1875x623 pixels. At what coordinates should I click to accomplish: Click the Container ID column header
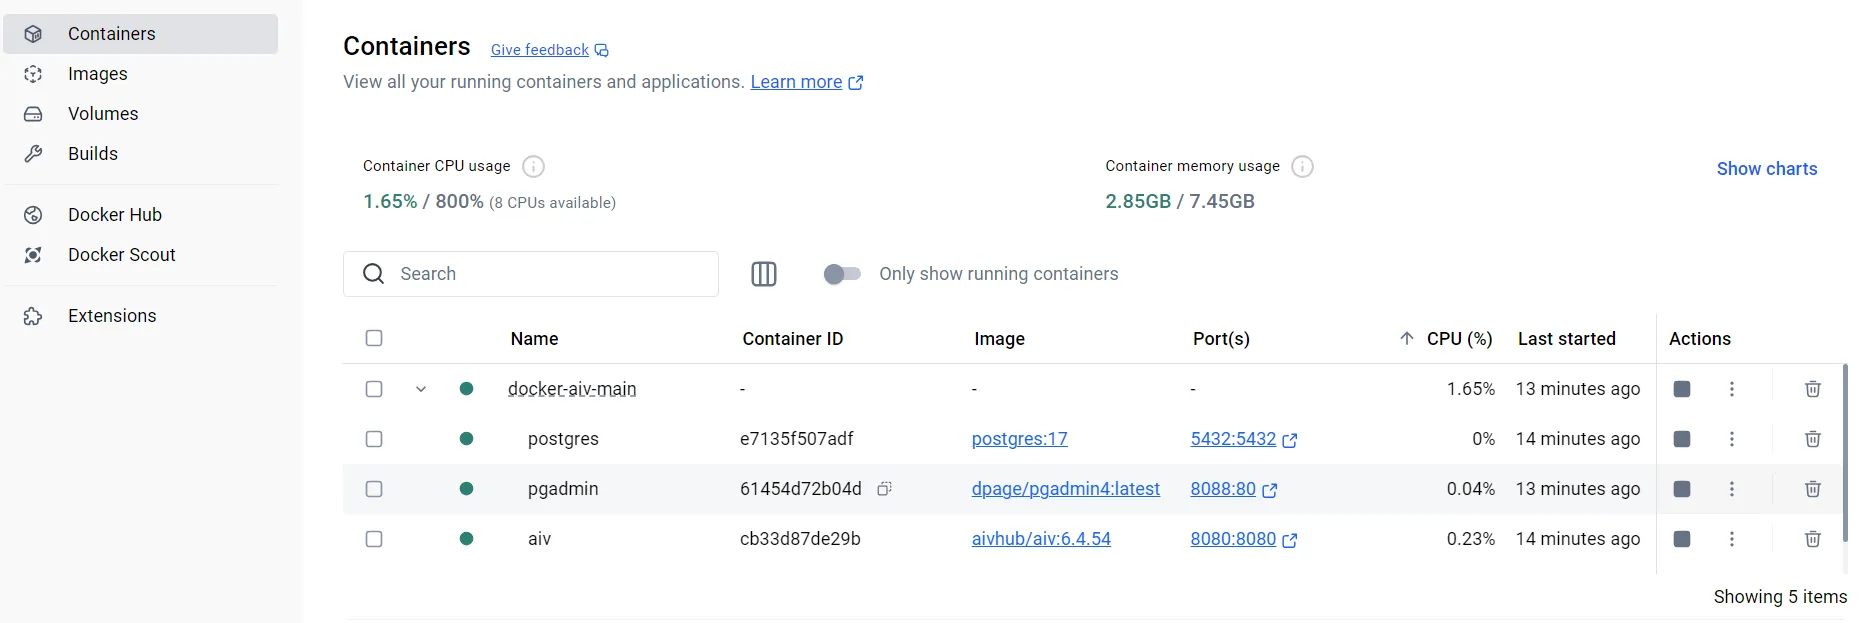(793, 339)
